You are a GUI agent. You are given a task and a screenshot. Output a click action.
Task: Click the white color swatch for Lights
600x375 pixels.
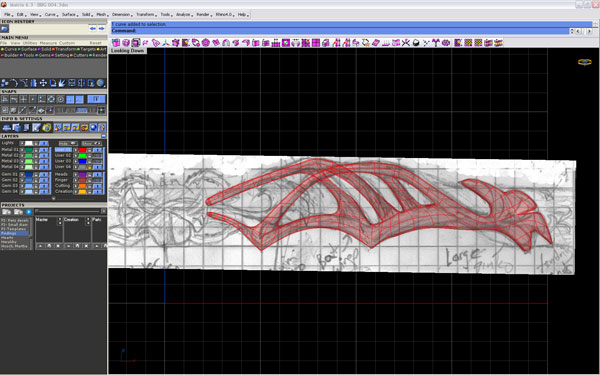(29, 143)
